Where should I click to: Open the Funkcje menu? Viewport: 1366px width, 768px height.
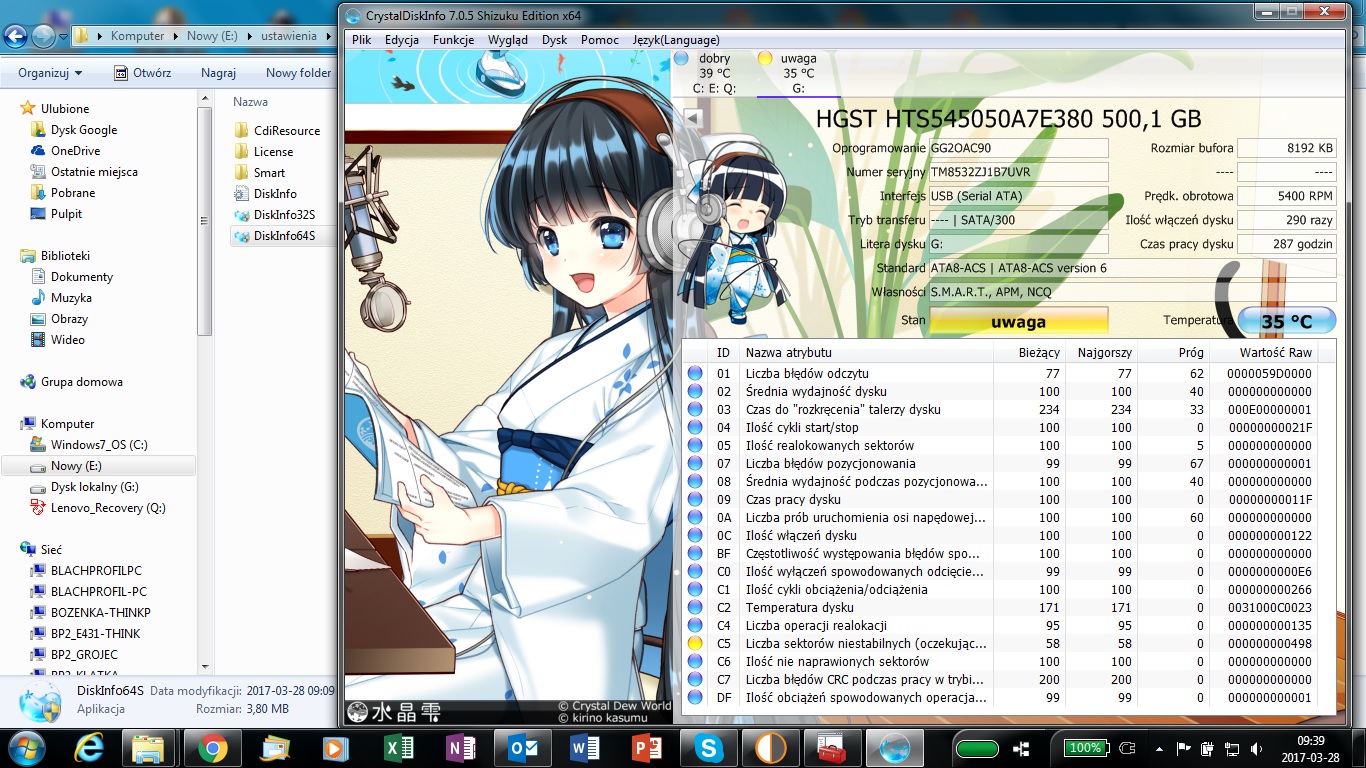pyautogui.click(x=453, y=40)
